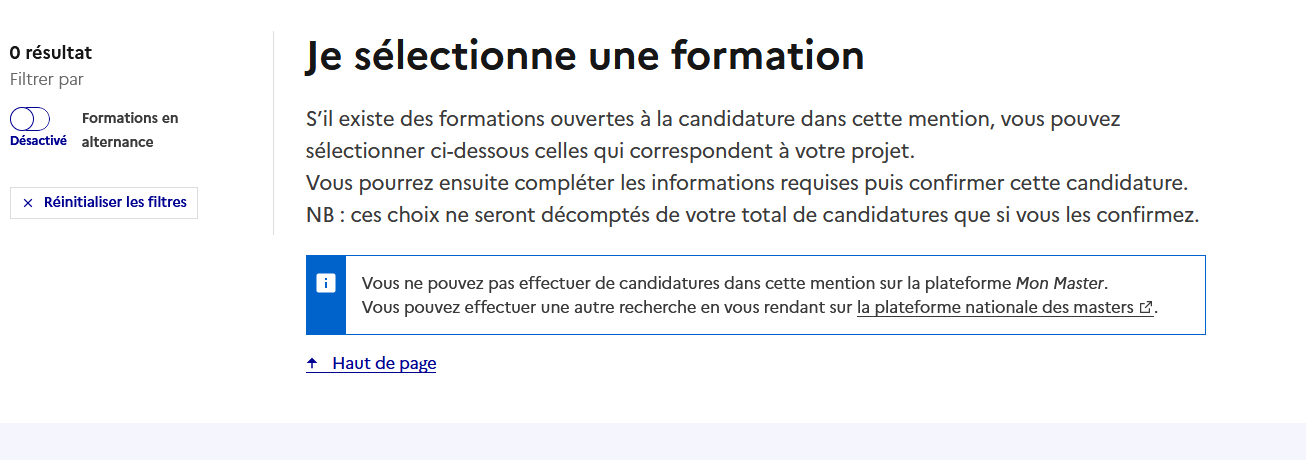Click the lavender band at the page bottom

pyautogui.click(x=652, y=441)
